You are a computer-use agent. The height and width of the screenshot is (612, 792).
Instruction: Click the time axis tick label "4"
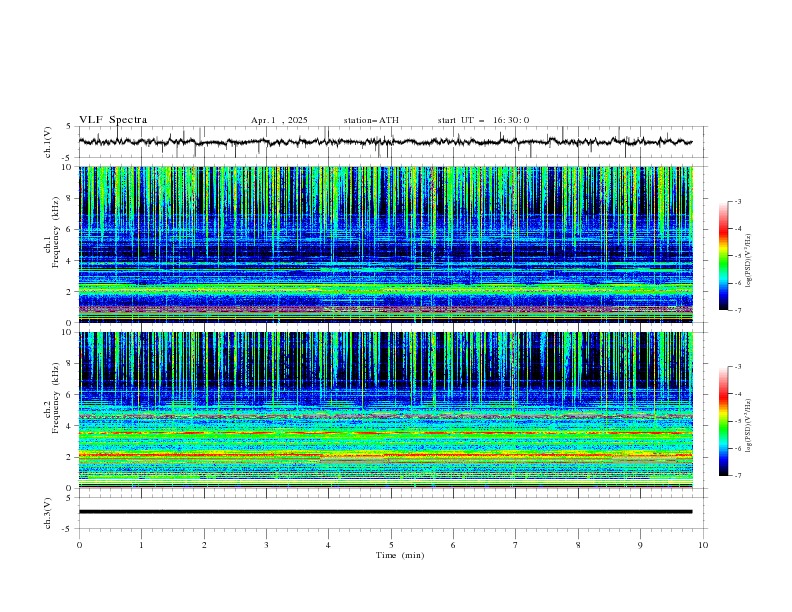point(328,545)
